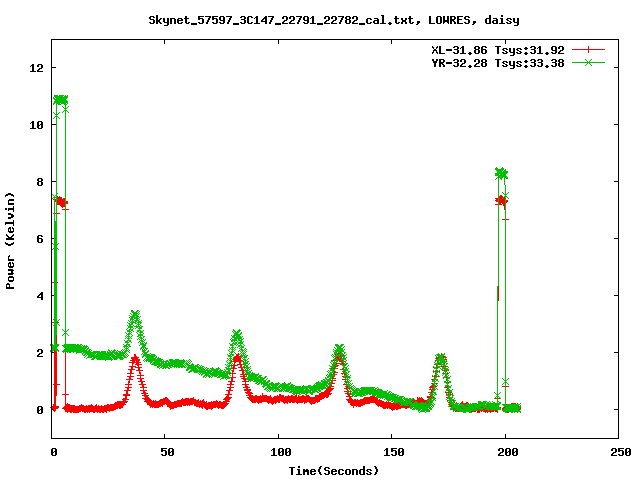Click the 50 tick label on the time axis
This screenshot has width=640, height=480.
click(166, 453)
